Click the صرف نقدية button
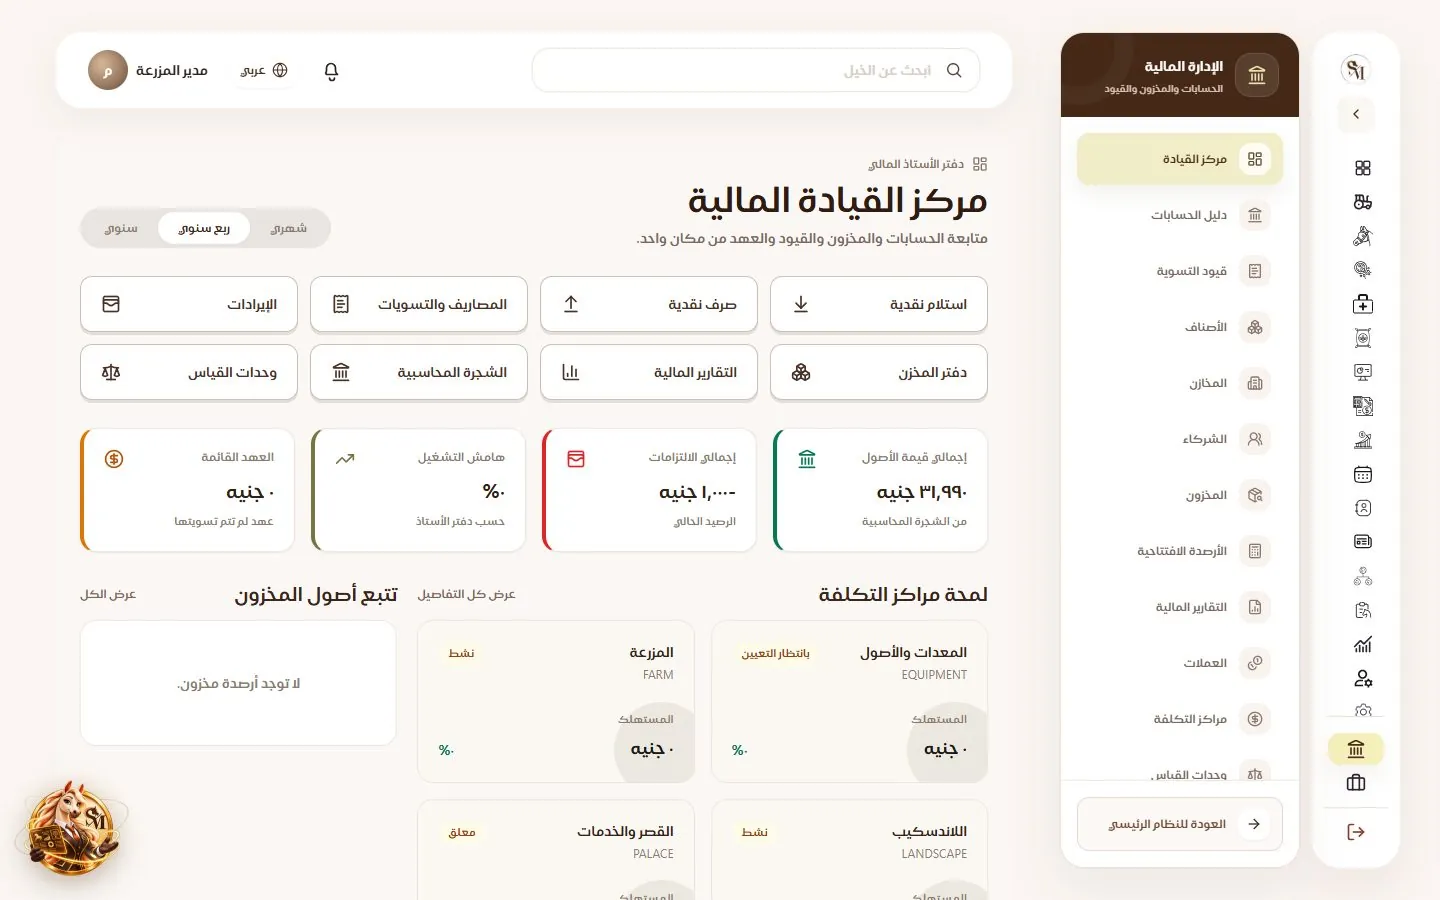 649,304
